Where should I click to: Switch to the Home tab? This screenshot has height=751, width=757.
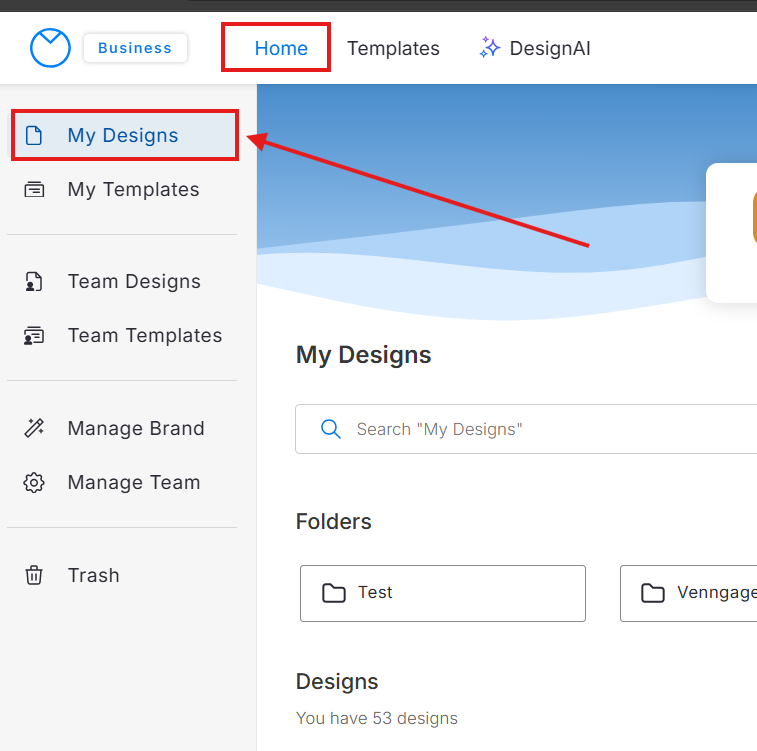(x=281, y=48)
